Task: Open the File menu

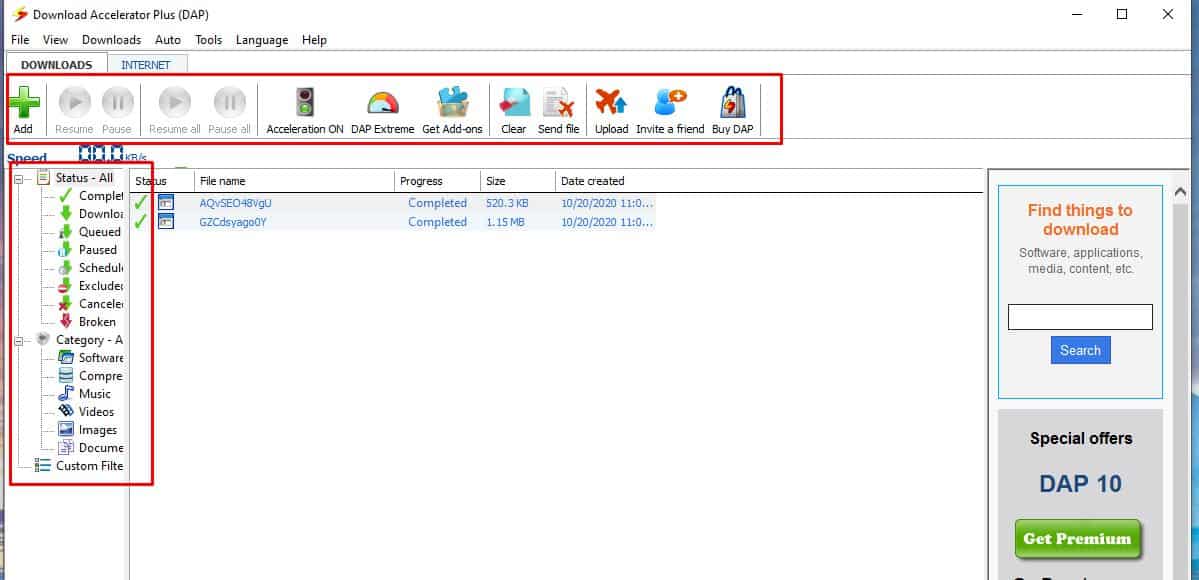Action: tap(20, 40)
